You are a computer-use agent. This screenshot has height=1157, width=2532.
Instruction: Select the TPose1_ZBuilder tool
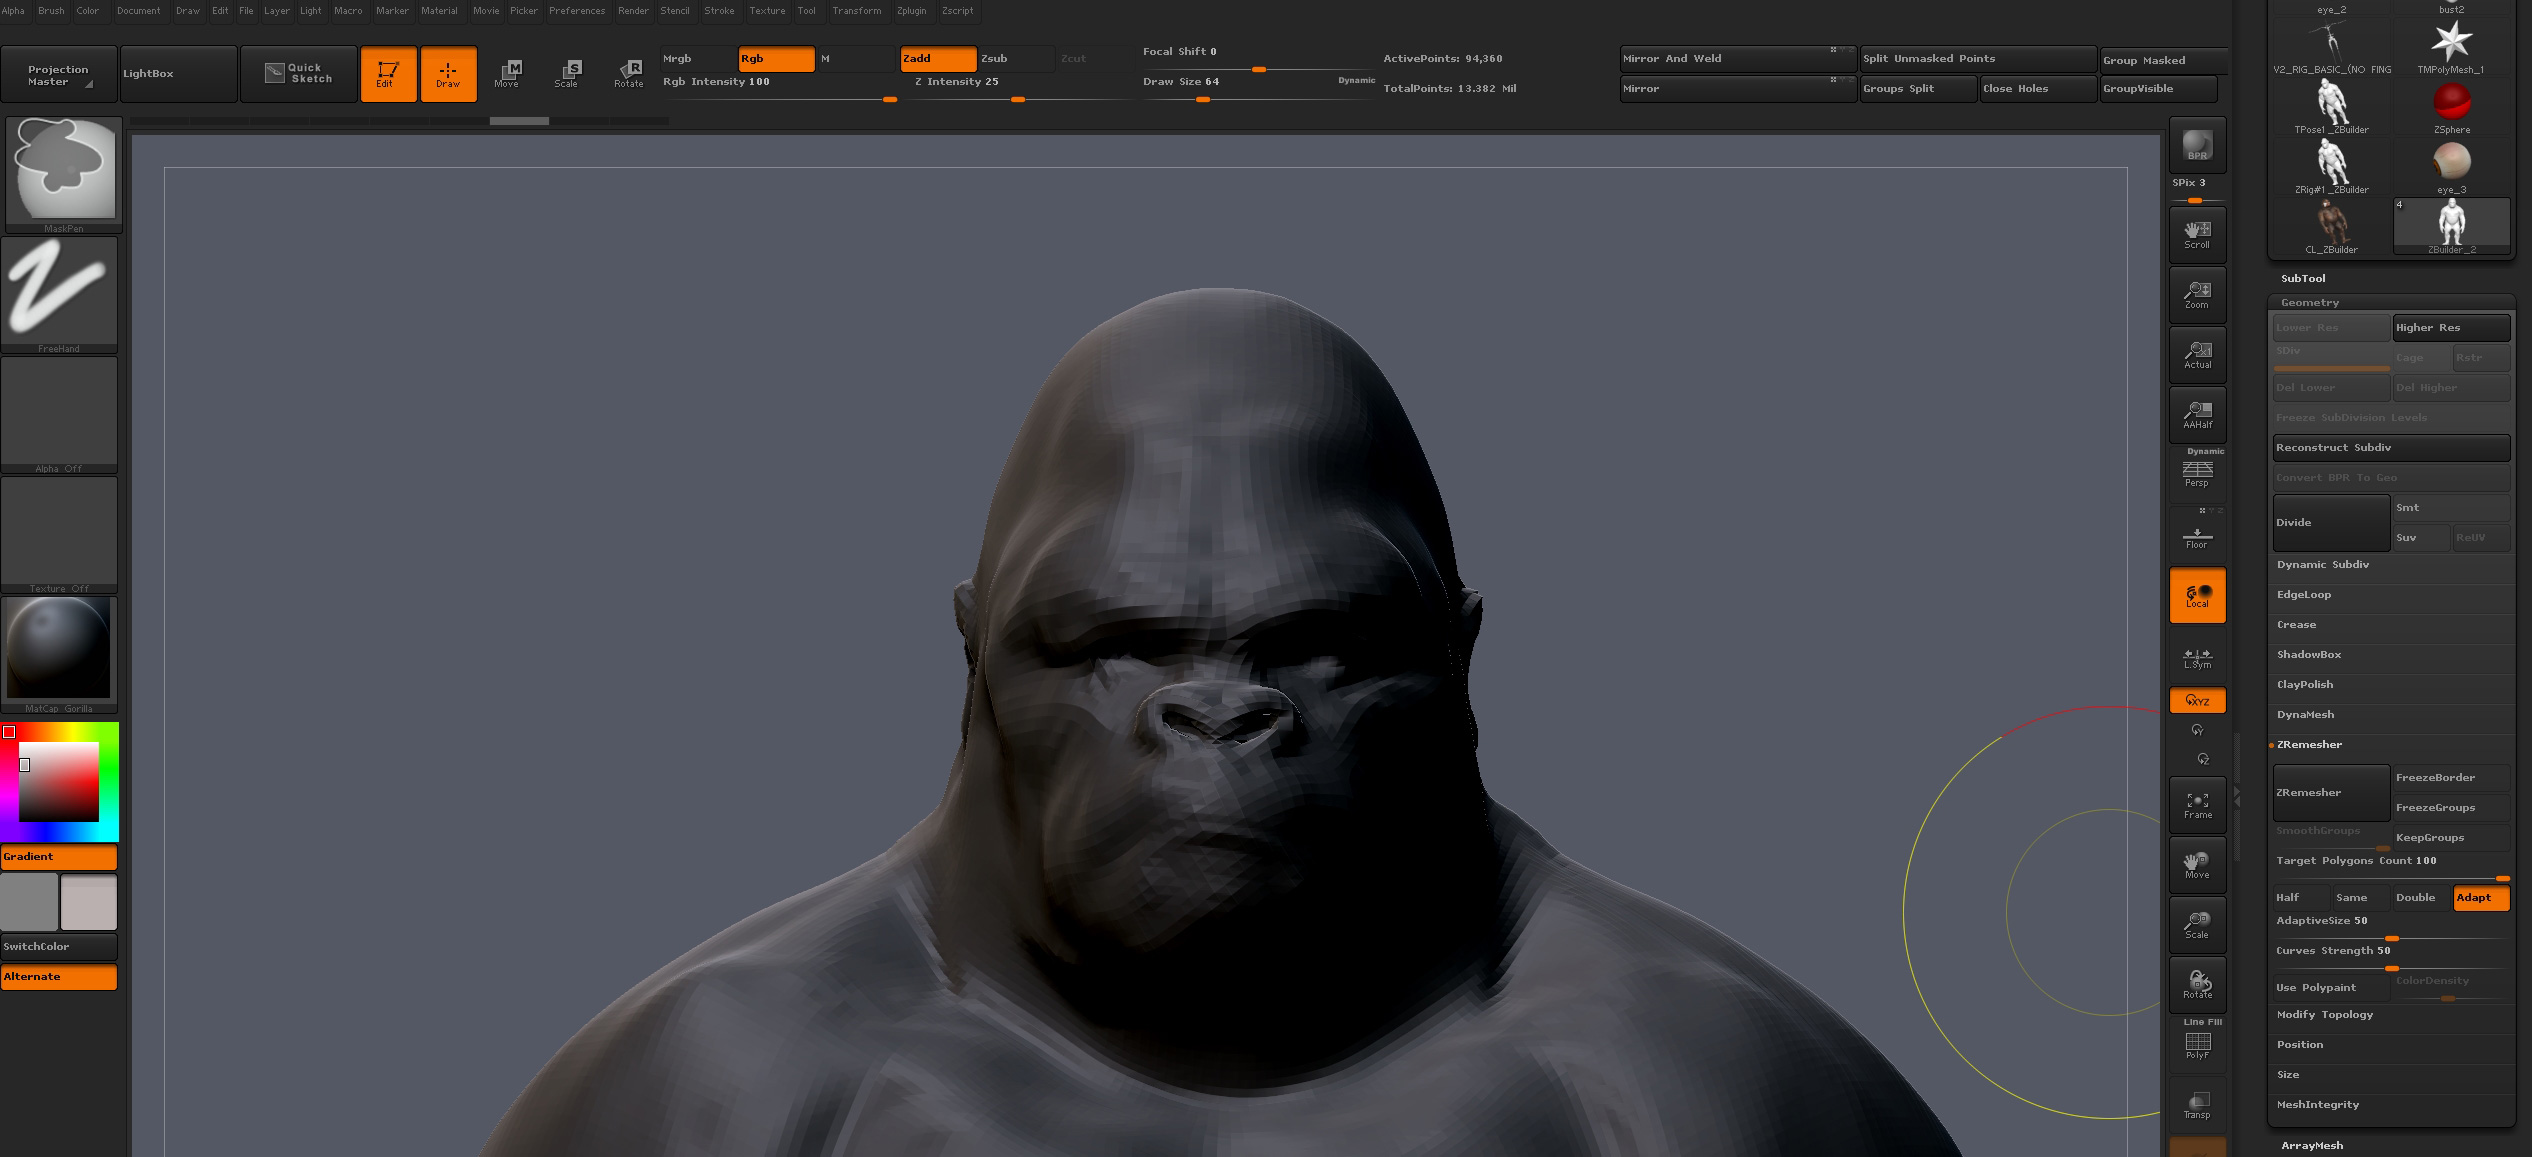coord(2331,108)
